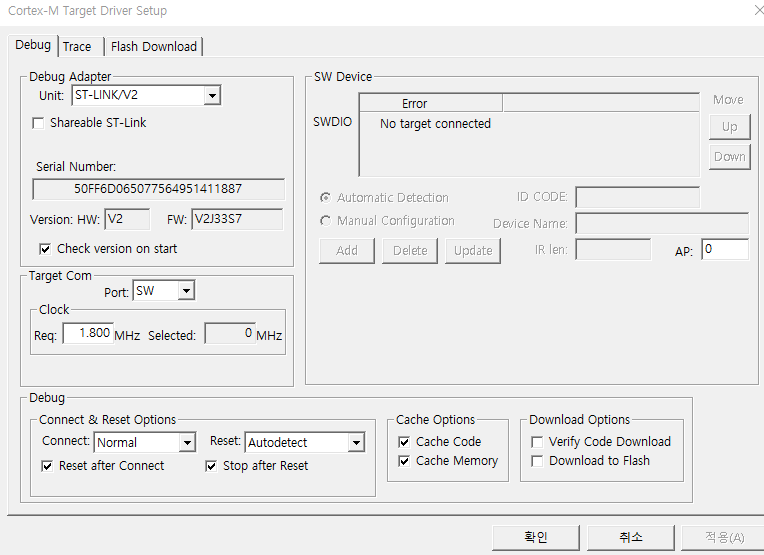Screen dimensions: 764x555
Task: Click the Selected clock field
Action: pyautogui.click(x=230, y=334)
